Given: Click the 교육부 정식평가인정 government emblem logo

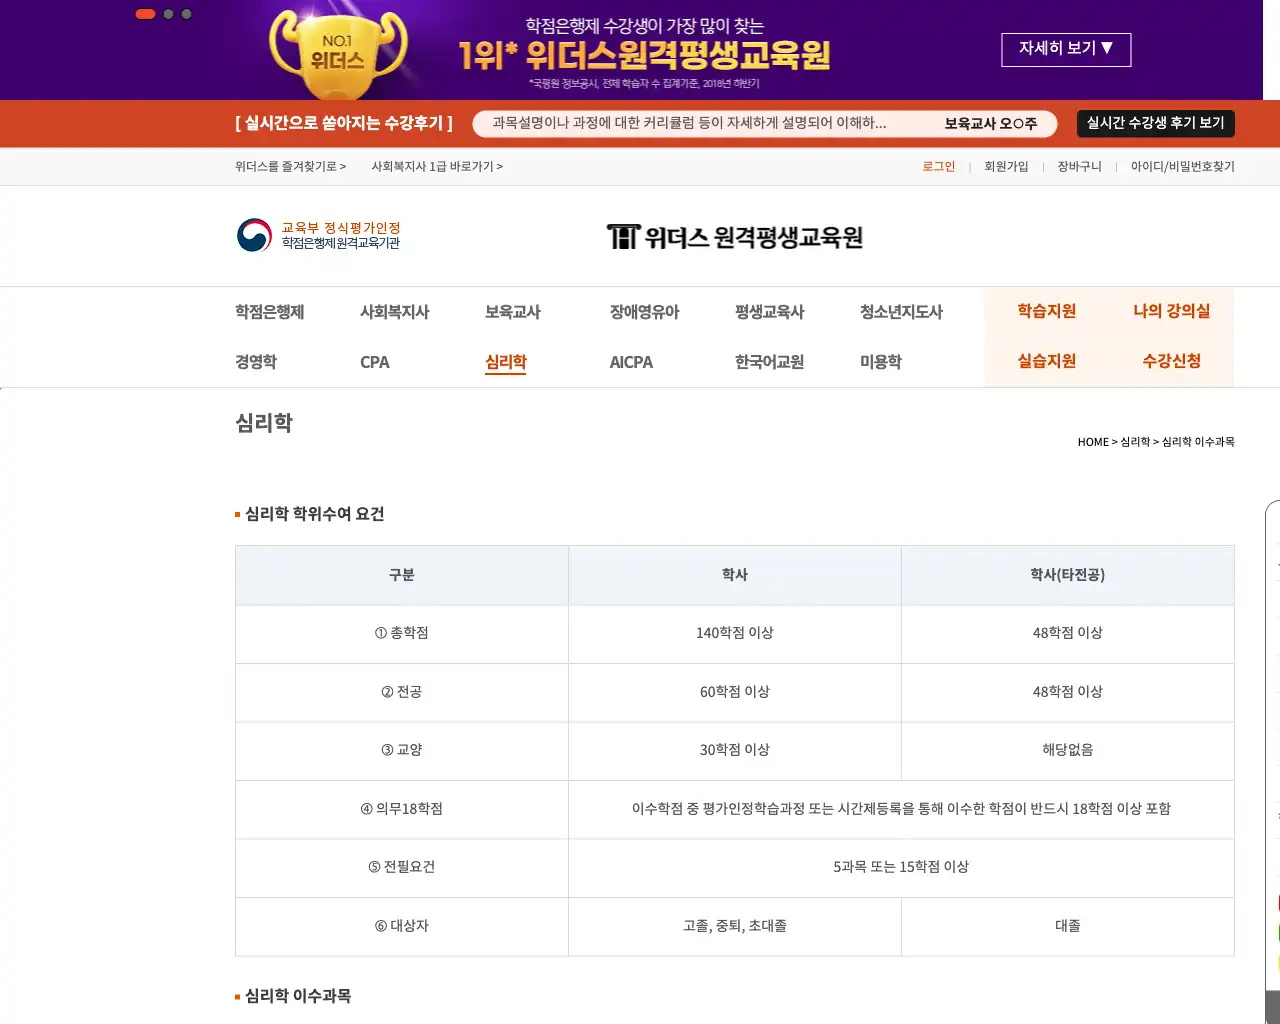Looking at the screenshot, I should [253, 236].
